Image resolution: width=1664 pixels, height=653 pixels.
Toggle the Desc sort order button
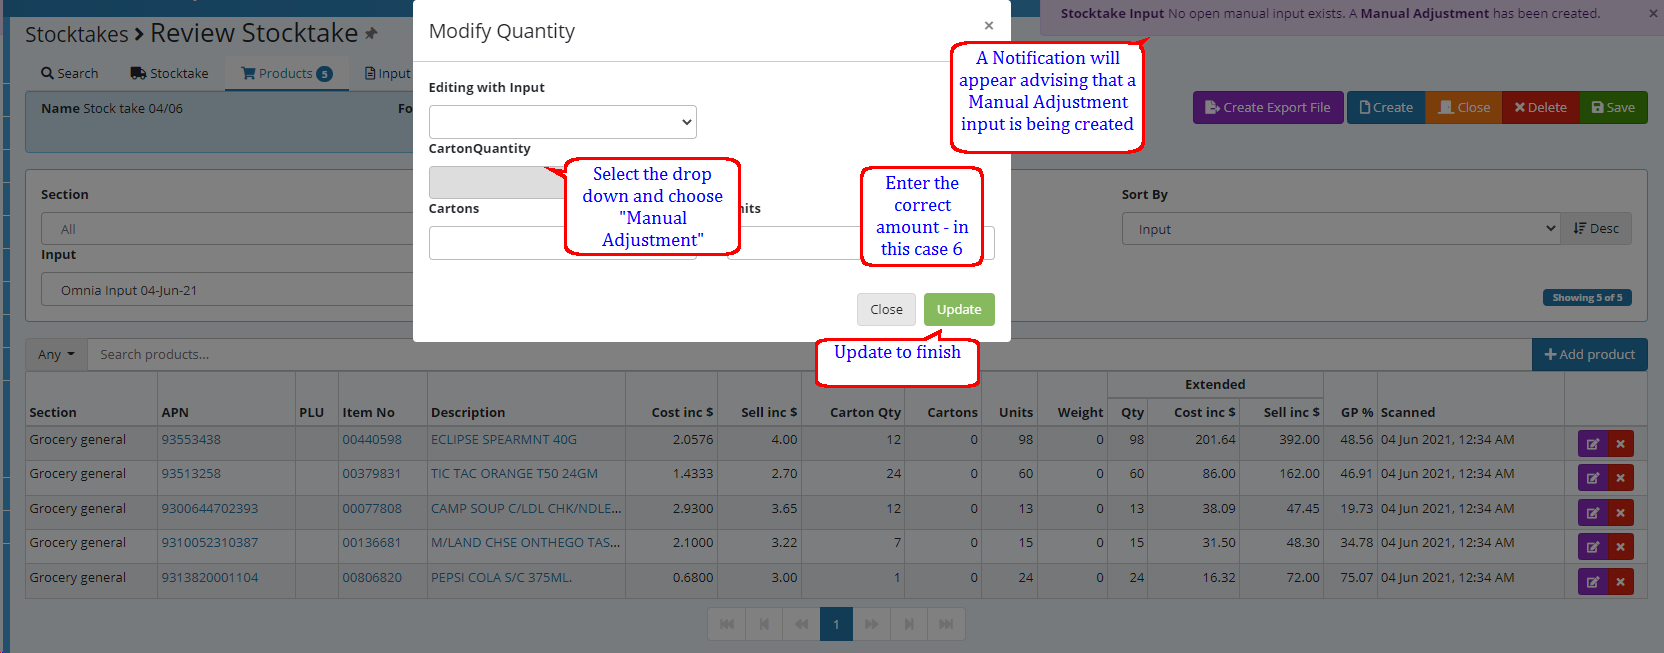pyautogui.click(x=1596, y=229)
